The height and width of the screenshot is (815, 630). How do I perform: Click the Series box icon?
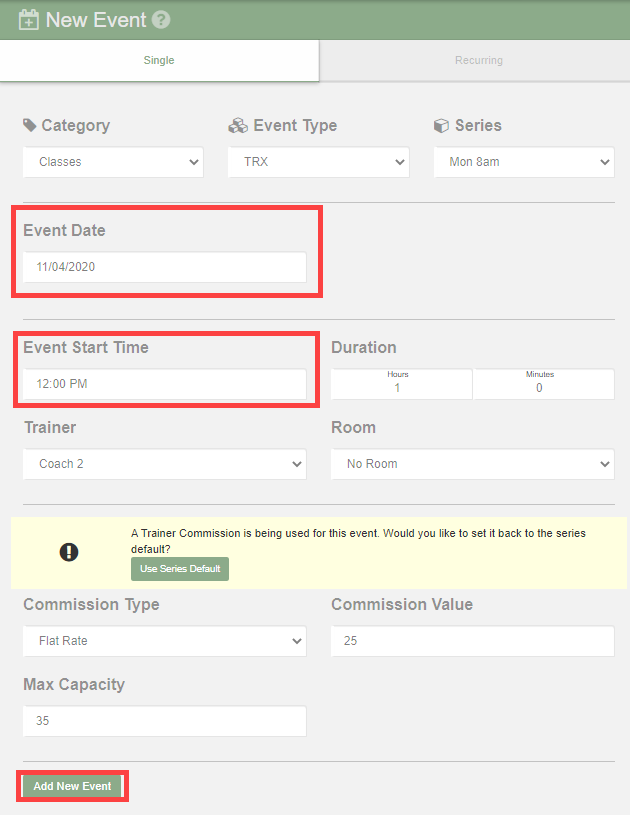[x=441, y=125]
